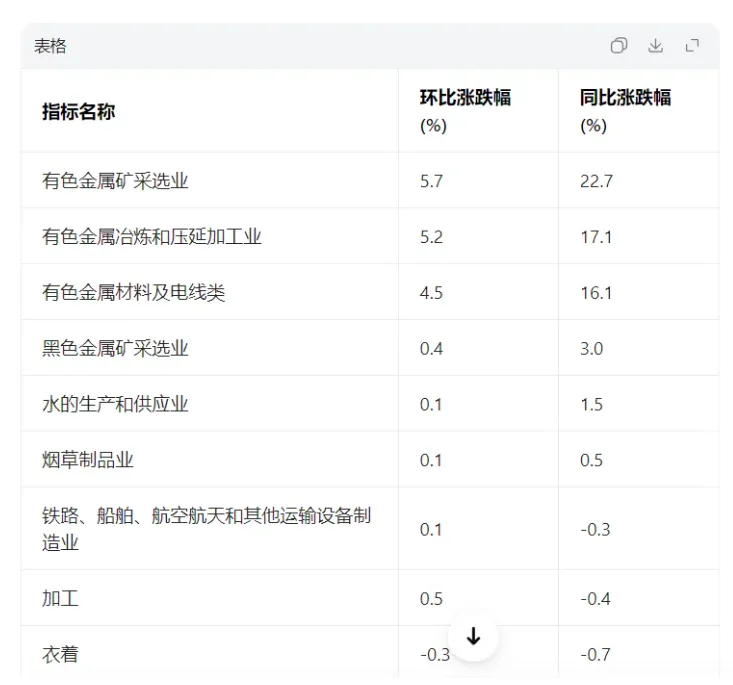Screen dimensions: 733x685
Task: Click the 5.7 value in 有色金属矿采选业 row
Action: (x=431, y=181)
